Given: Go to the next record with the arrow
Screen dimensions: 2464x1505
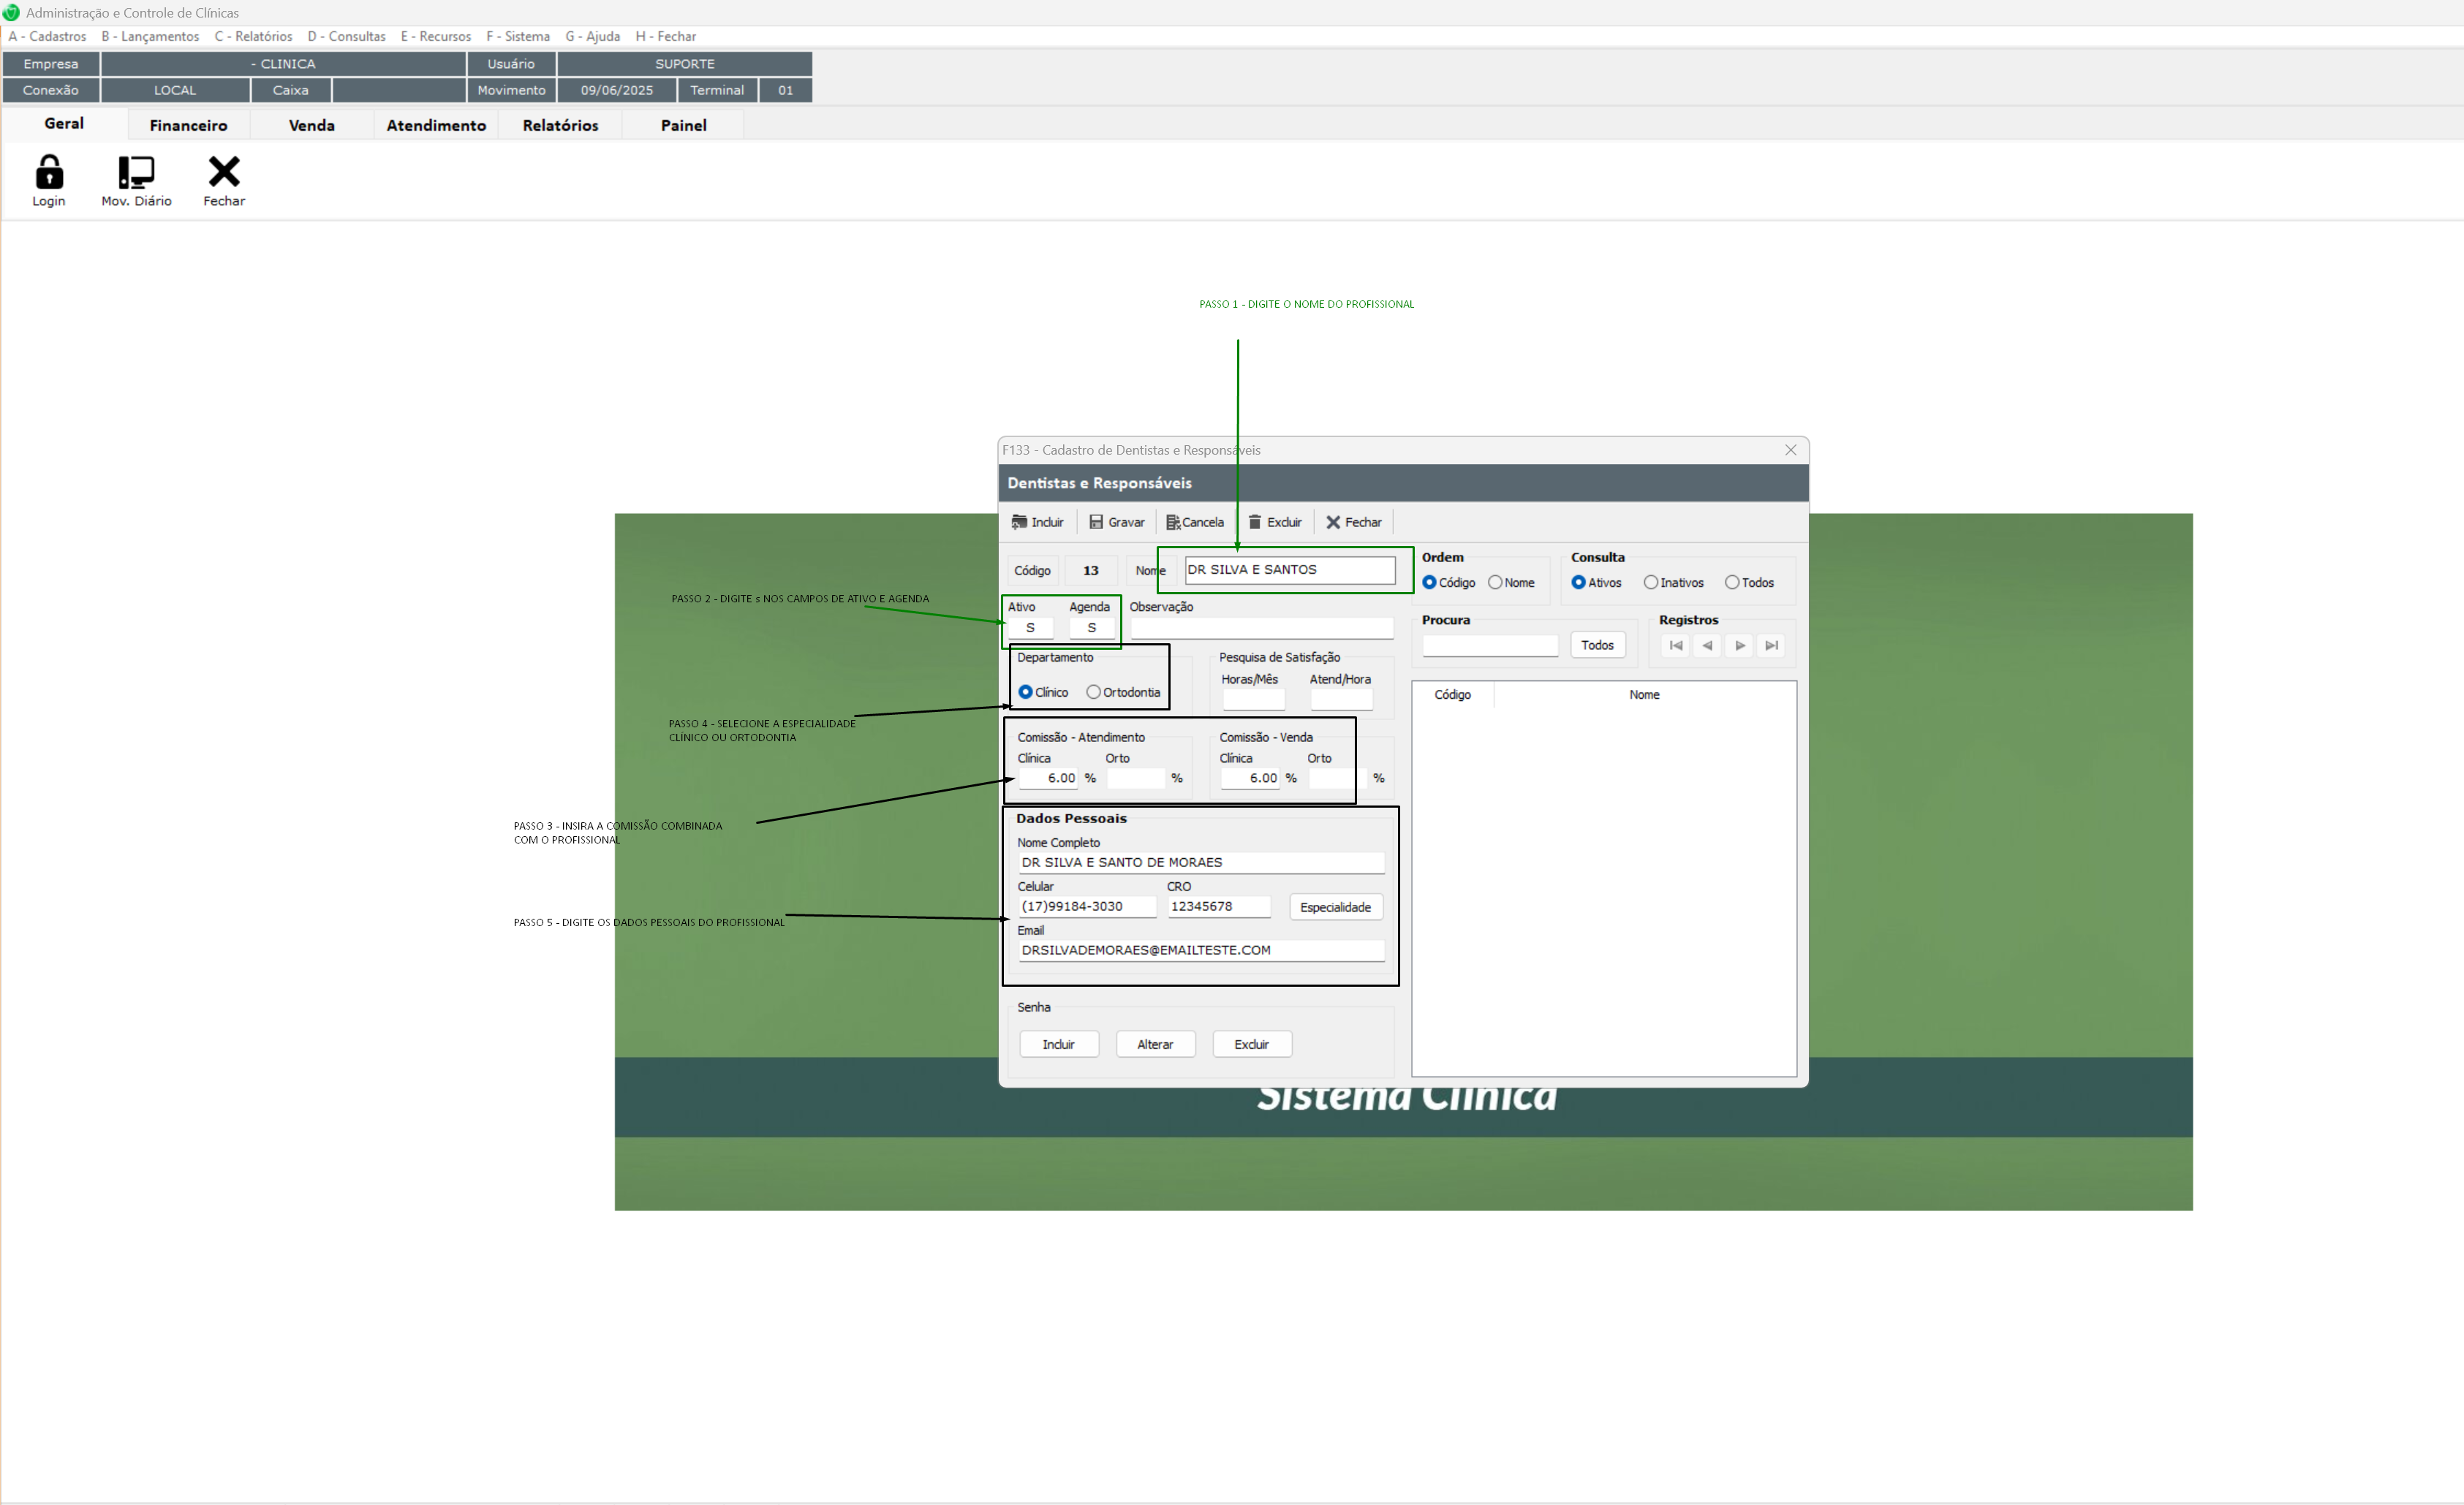Looking at the screenshot, I should click(x=1740, y=646).
